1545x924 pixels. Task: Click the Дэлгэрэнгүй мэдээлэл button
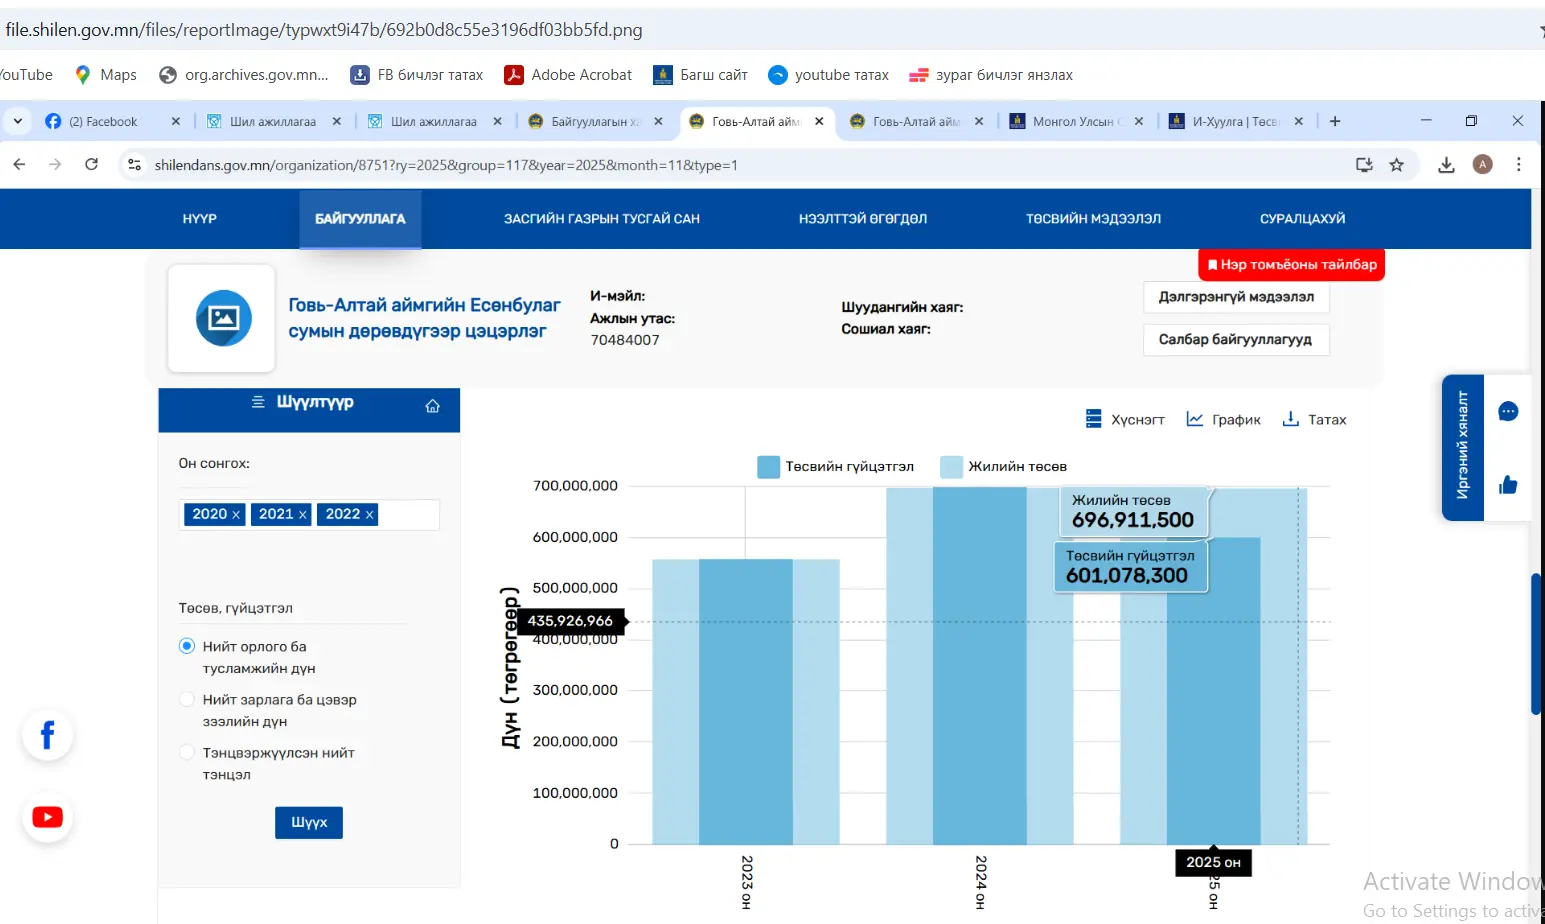click(x=1235, y=297)
